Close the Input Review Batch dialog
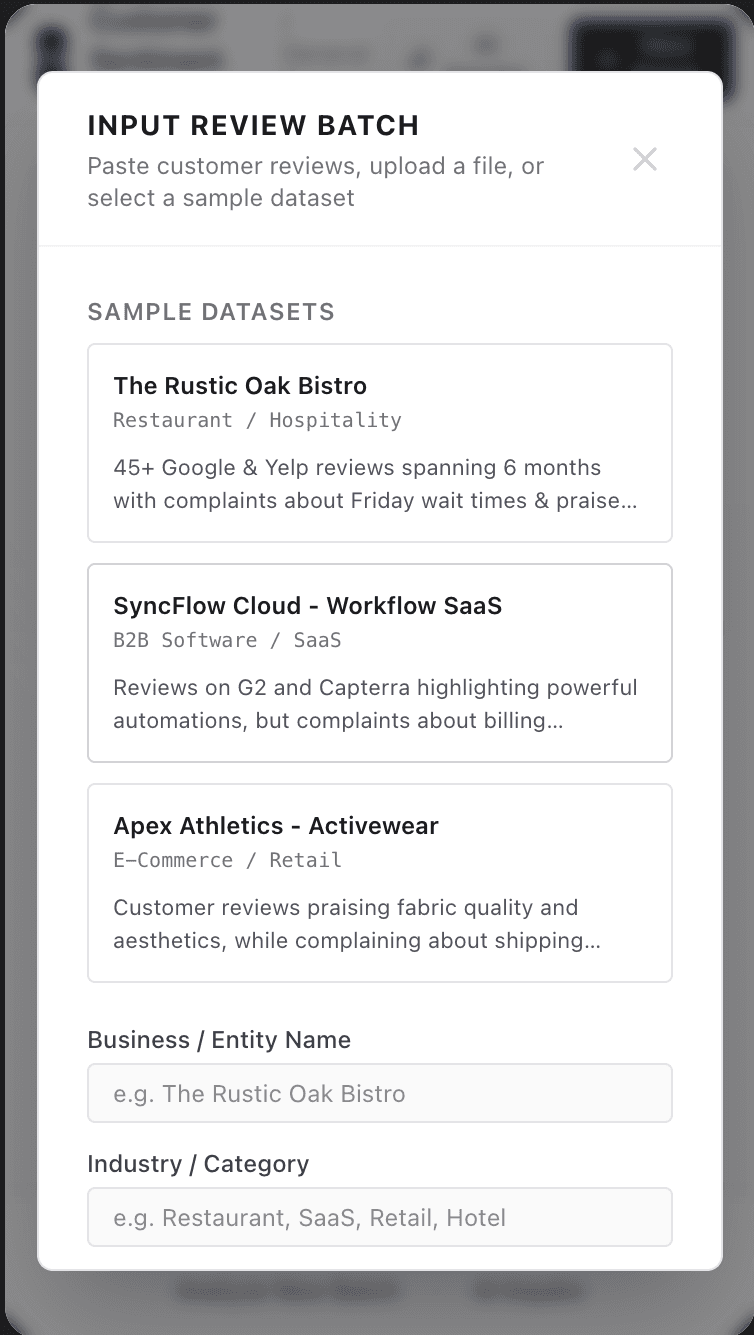The width and height of the screenshot is (754, 1335). (645, 159)
